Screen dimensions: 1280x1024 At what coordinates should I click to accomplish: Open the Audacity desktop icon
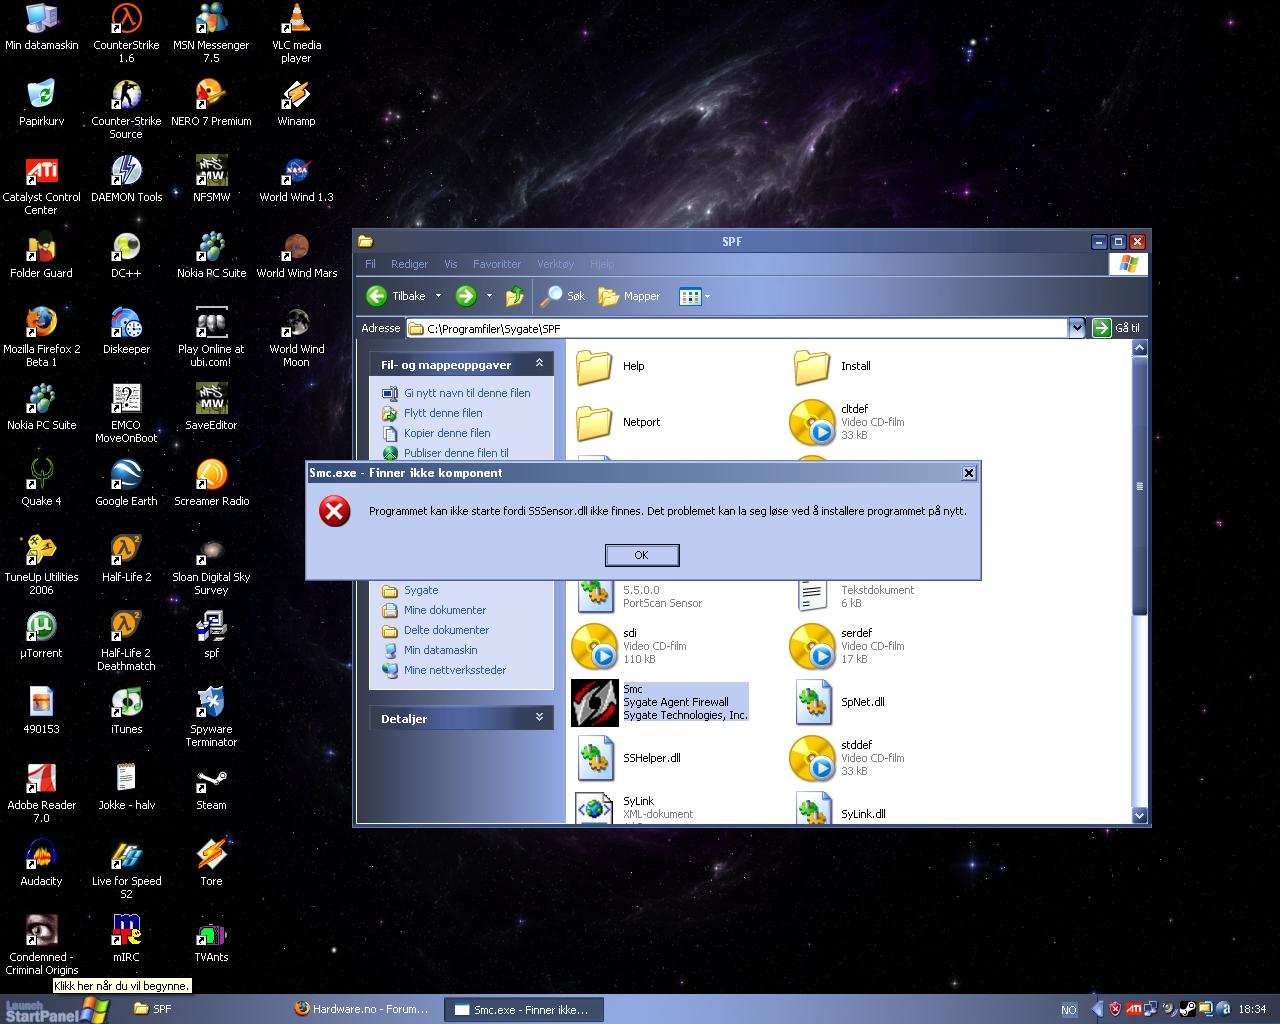[41, 863]
